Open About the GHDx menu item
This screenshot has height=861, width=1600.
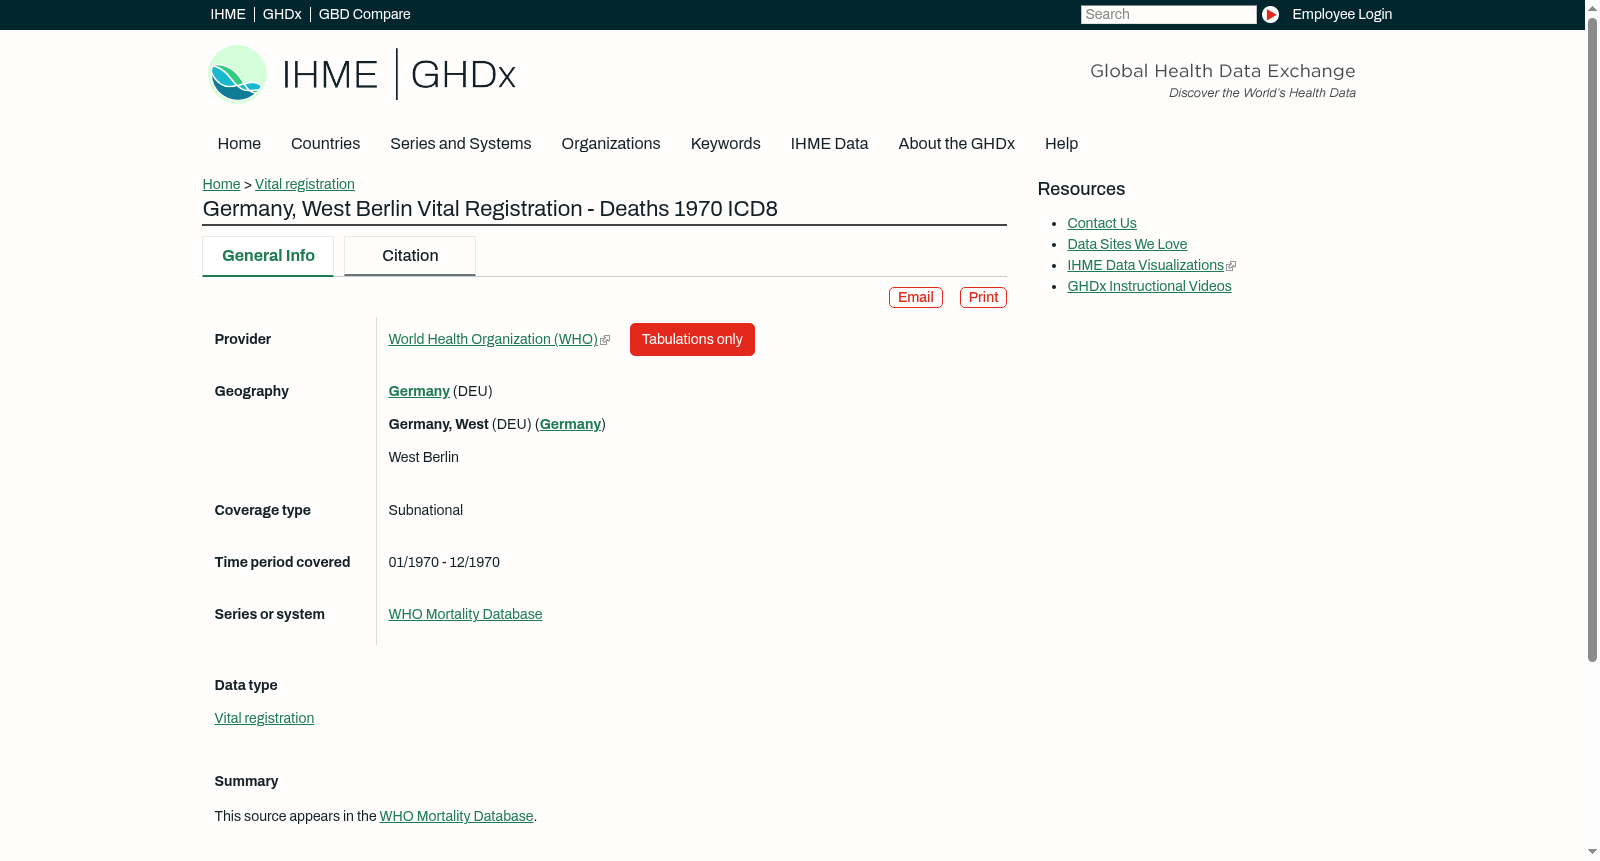point(956,144)
